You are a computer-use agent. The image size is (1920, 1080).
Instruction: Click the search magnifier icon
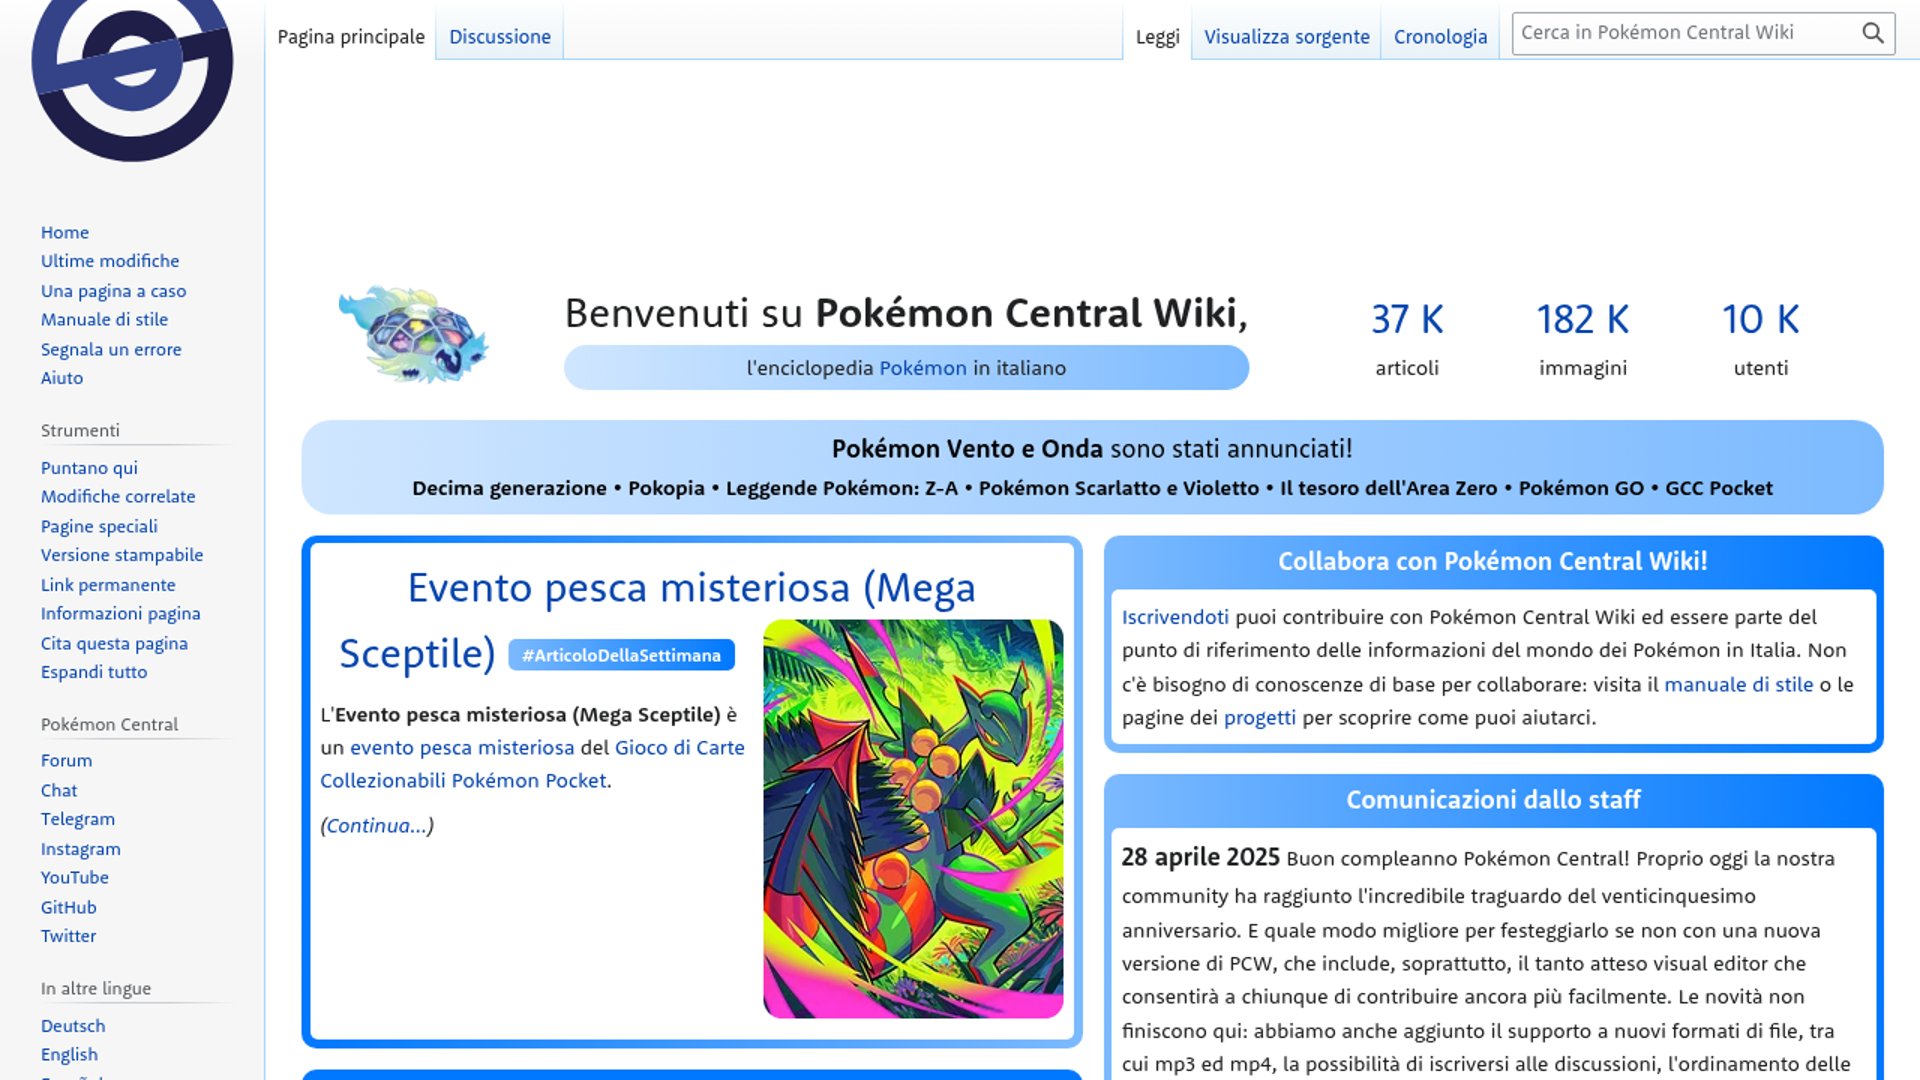[x=1873, y=33]
